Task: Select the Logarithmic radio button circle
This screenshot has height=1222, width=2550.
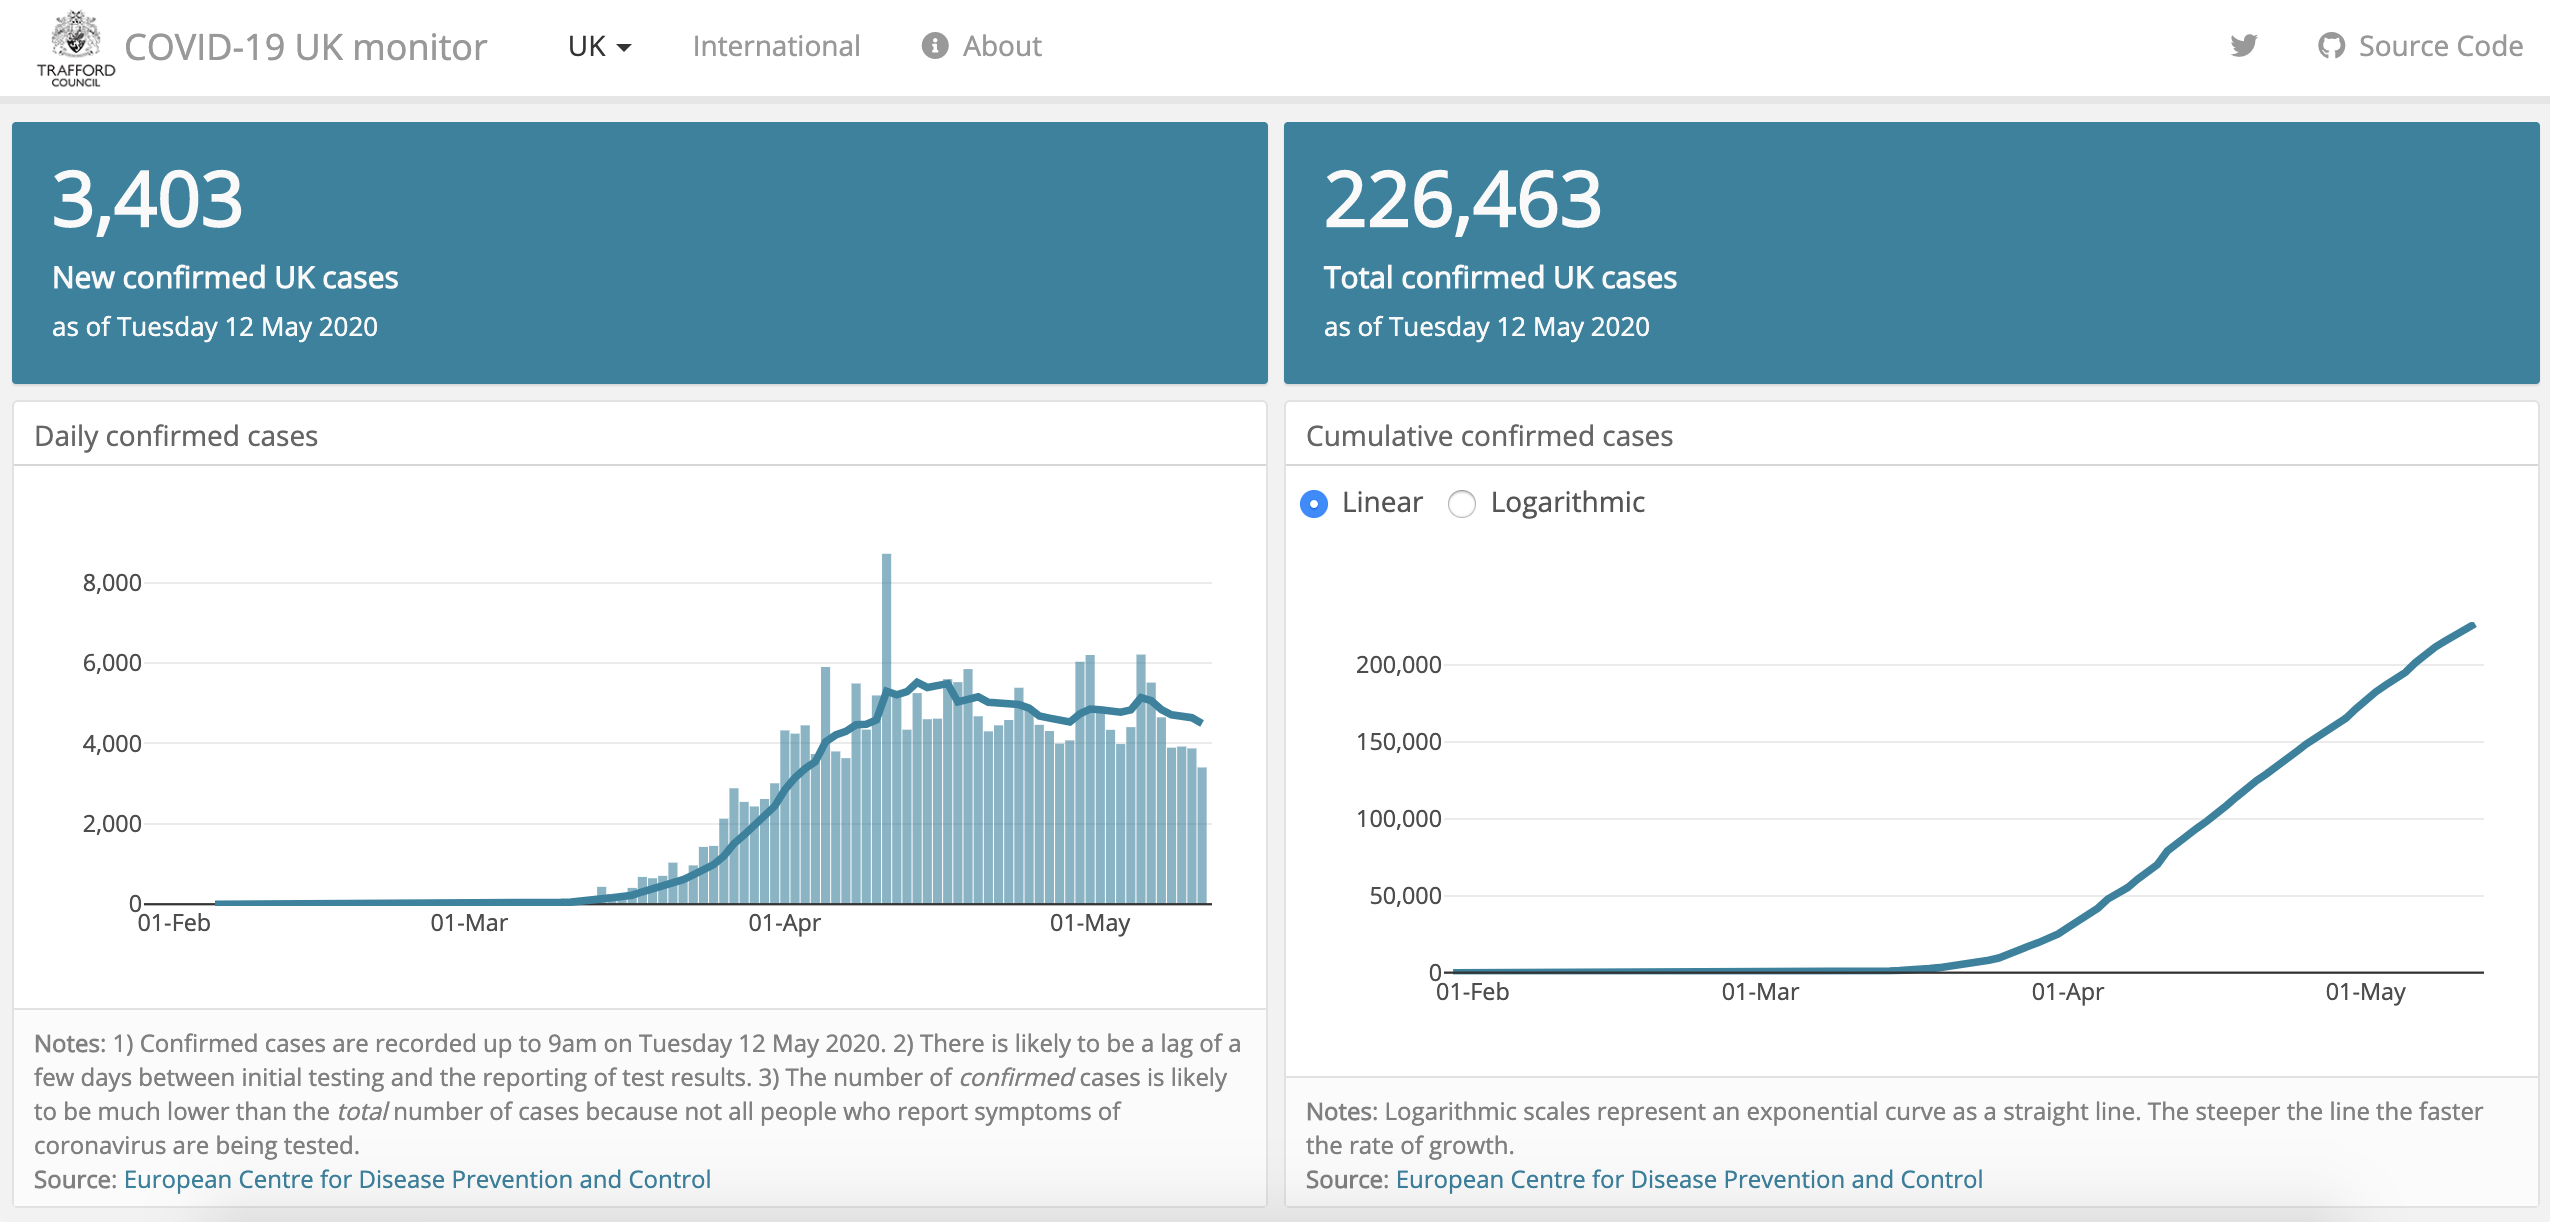Action: (1463, 504)
